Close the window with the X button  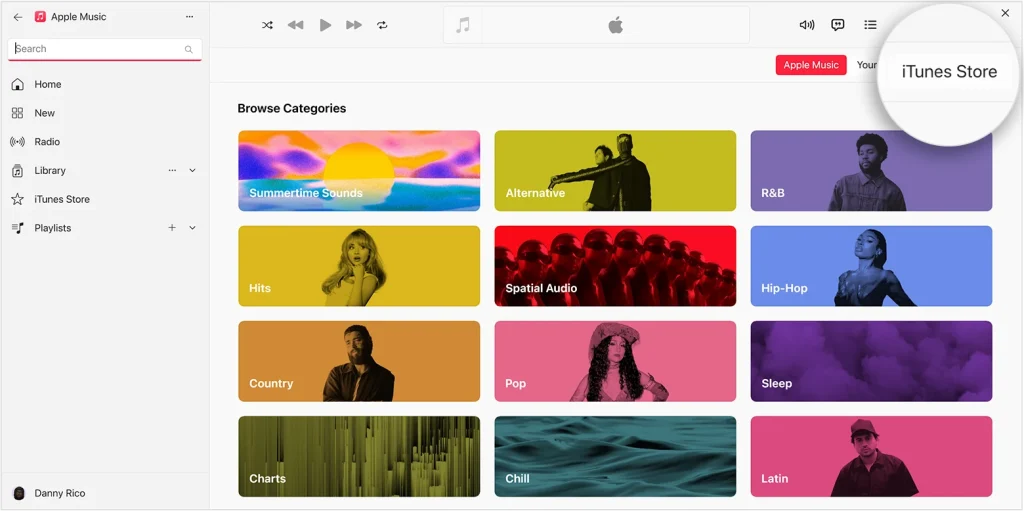tap(1005, 12)
